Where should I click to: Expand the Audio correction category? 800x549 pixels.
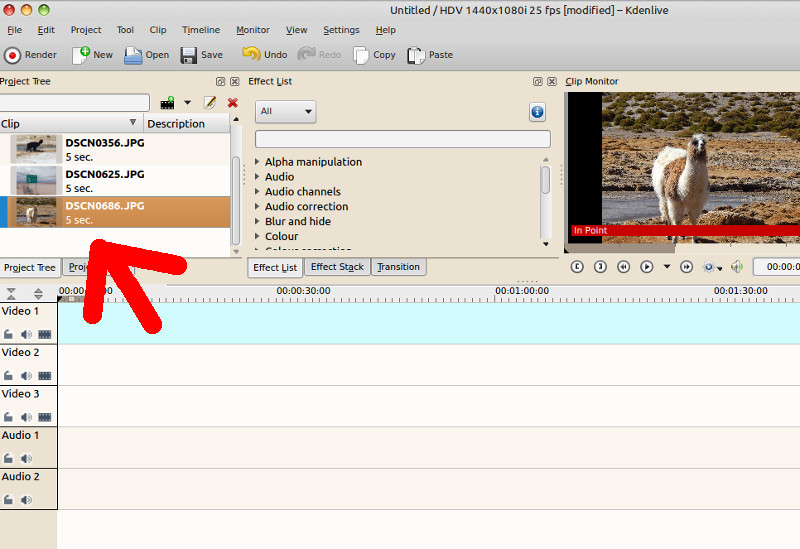point(257,206)
